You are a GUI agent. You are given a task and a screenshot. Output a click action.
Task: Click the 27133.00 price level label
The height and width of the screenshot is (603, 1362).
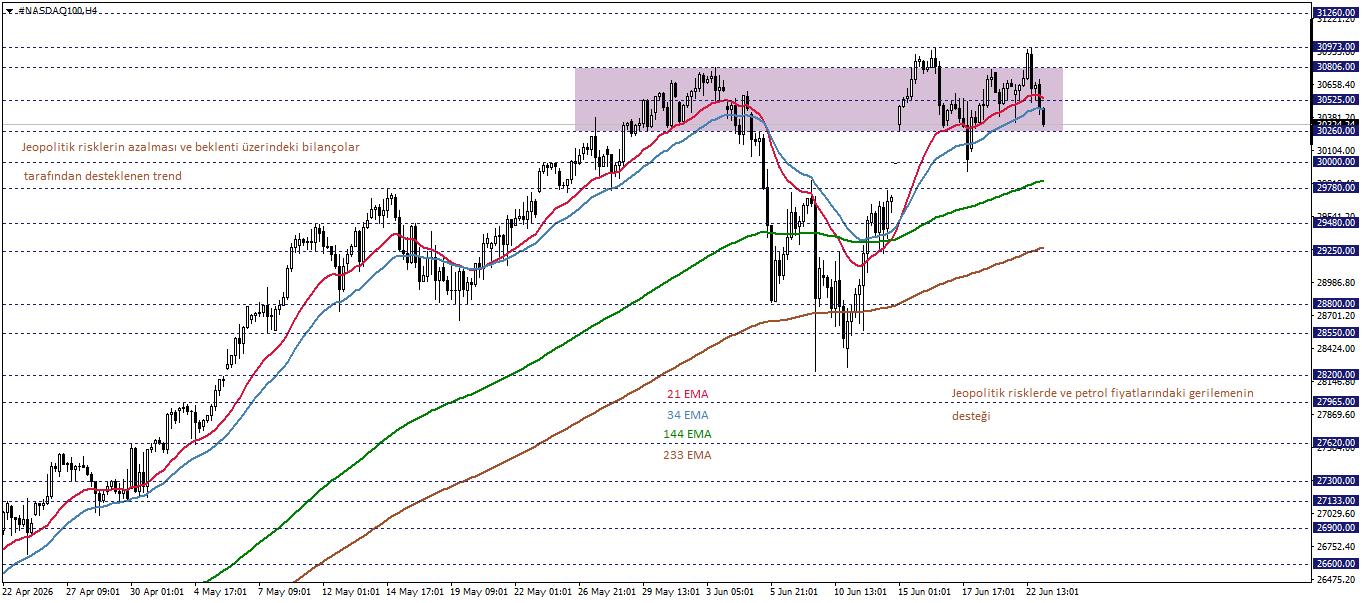[x=1336, y=500]
